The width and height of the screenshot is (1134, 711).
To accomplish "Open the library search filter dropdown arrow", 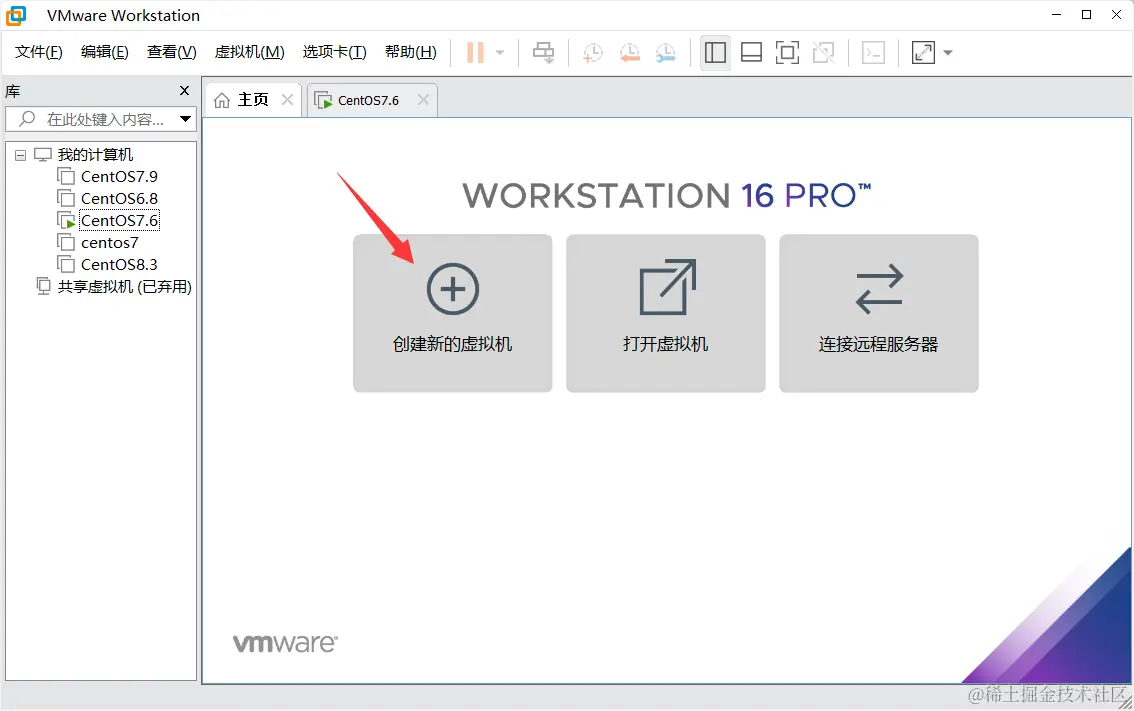I will click(186, 119).
